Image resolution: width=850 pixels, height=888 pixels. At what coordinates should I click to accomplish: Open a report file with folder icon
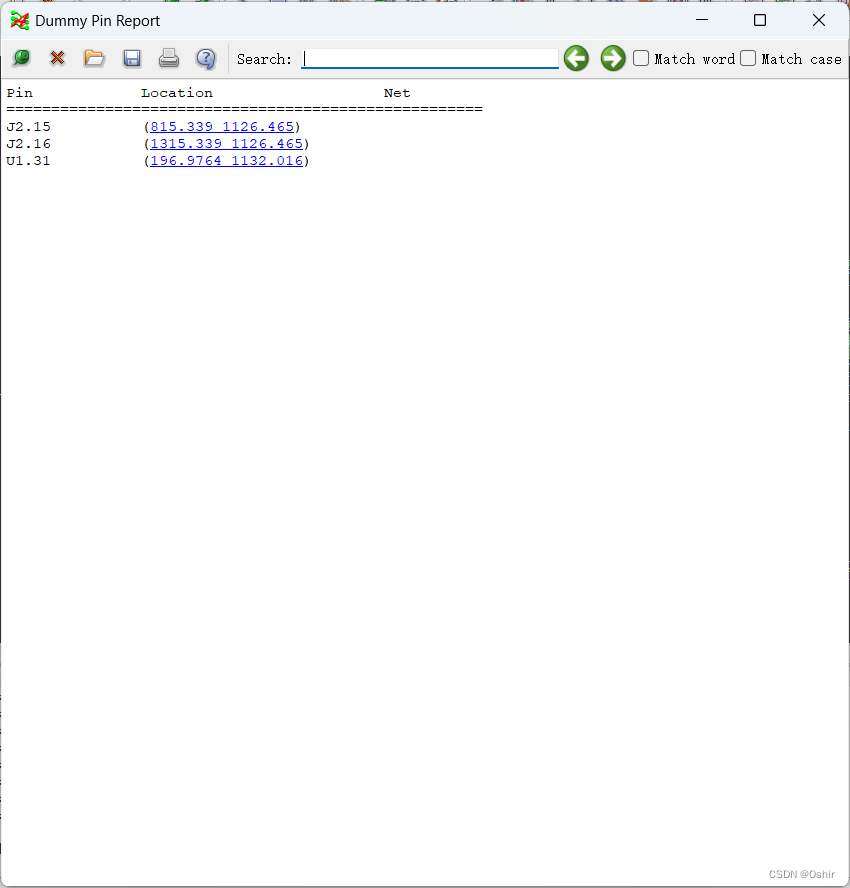click(94, 58)
